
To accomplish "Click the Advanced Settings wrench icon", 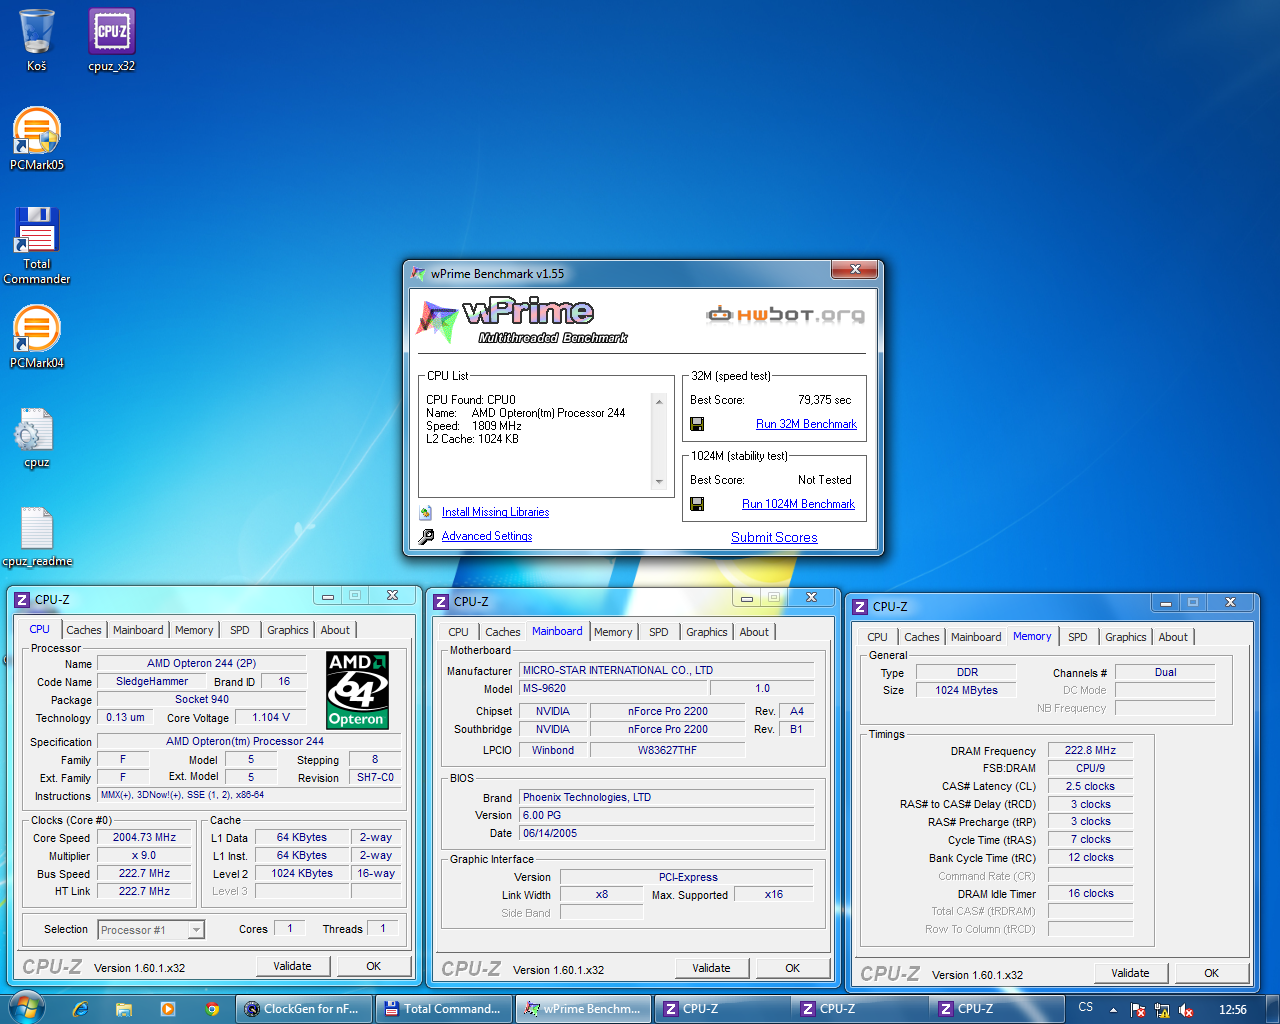I will (426, 536).
